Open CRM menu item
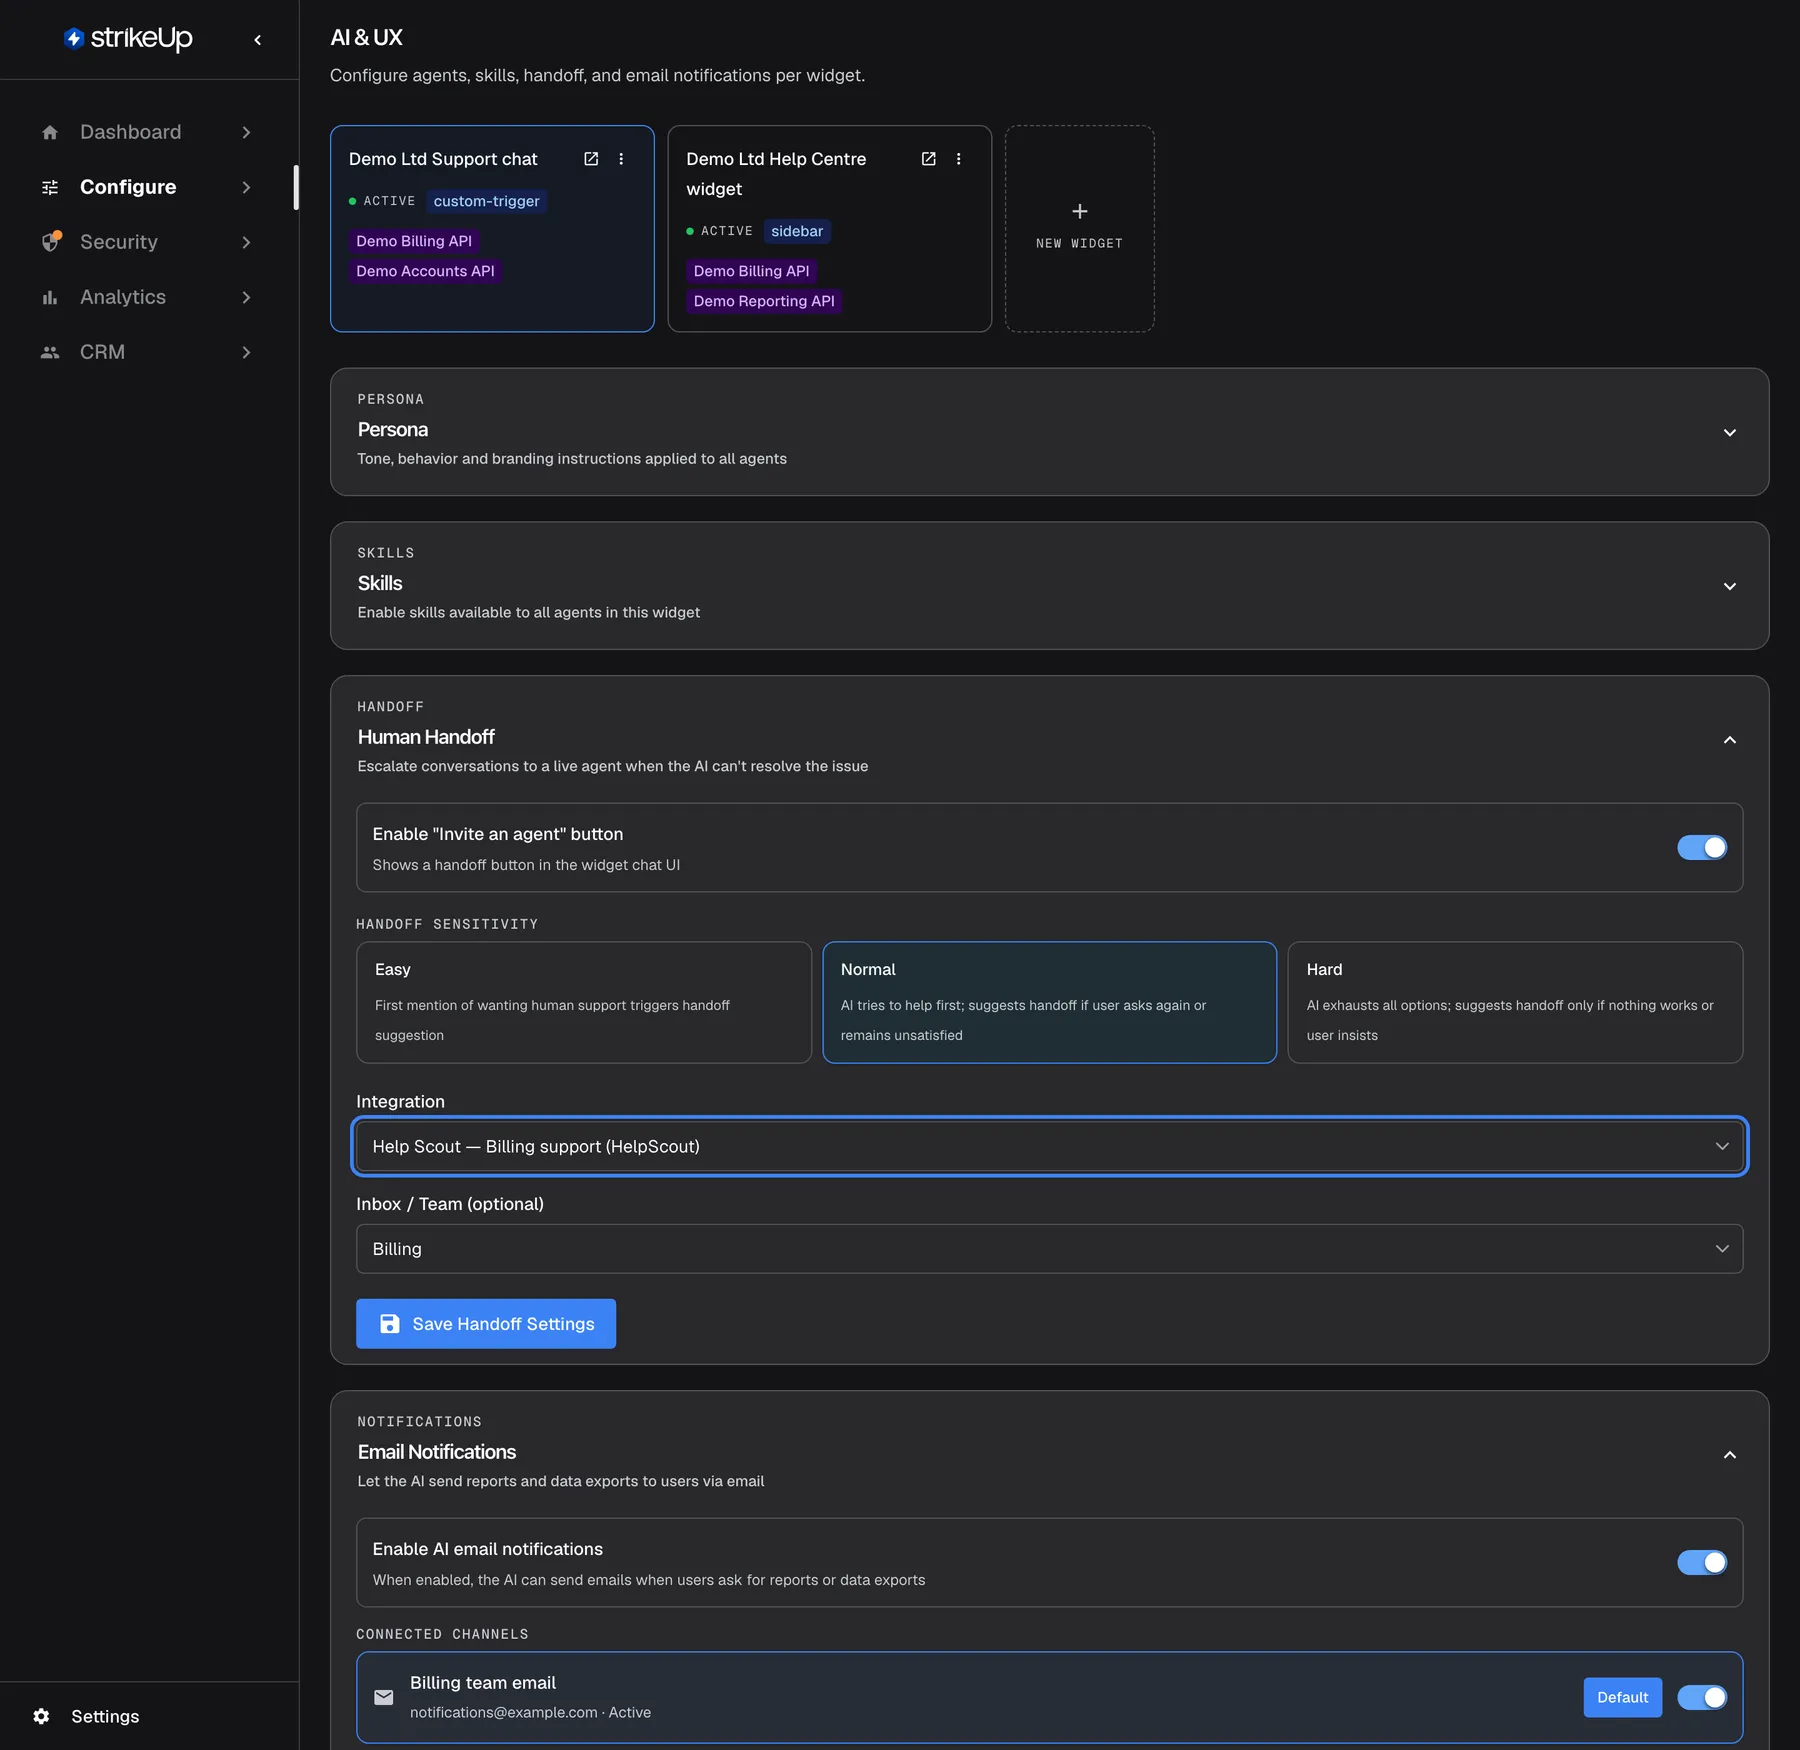This screenshot has width=1800, height=1750. coord(147,352)
